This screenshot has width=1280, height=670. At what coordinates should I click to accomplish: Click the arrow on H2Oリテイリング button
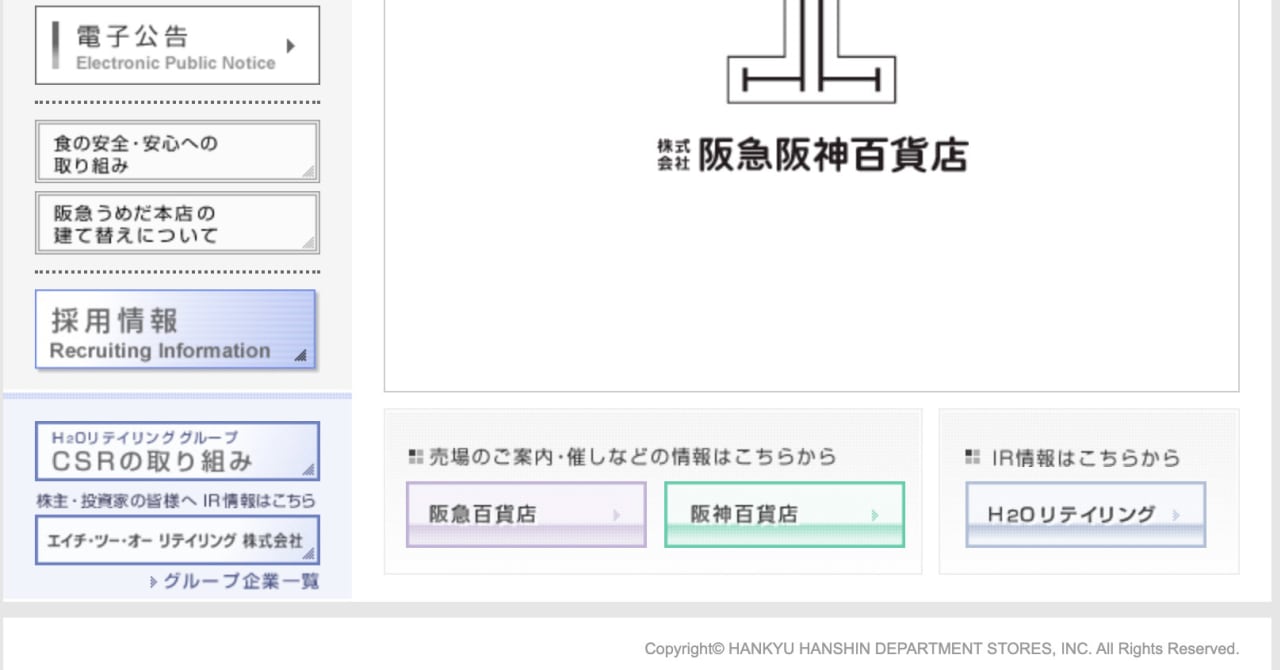pyautogui.click(x=1176, y=515)
